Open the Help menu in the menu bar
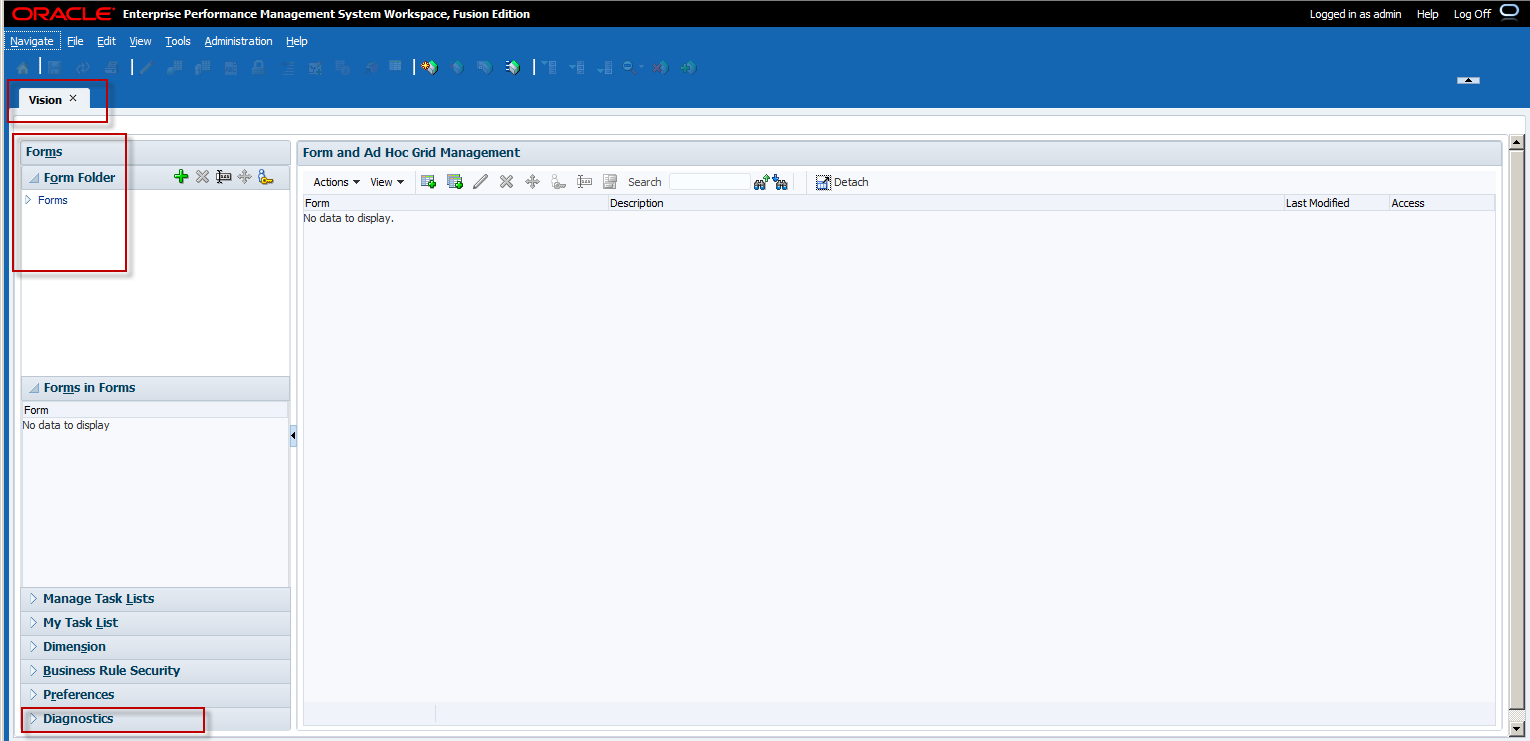 click(x=297, y=41)
